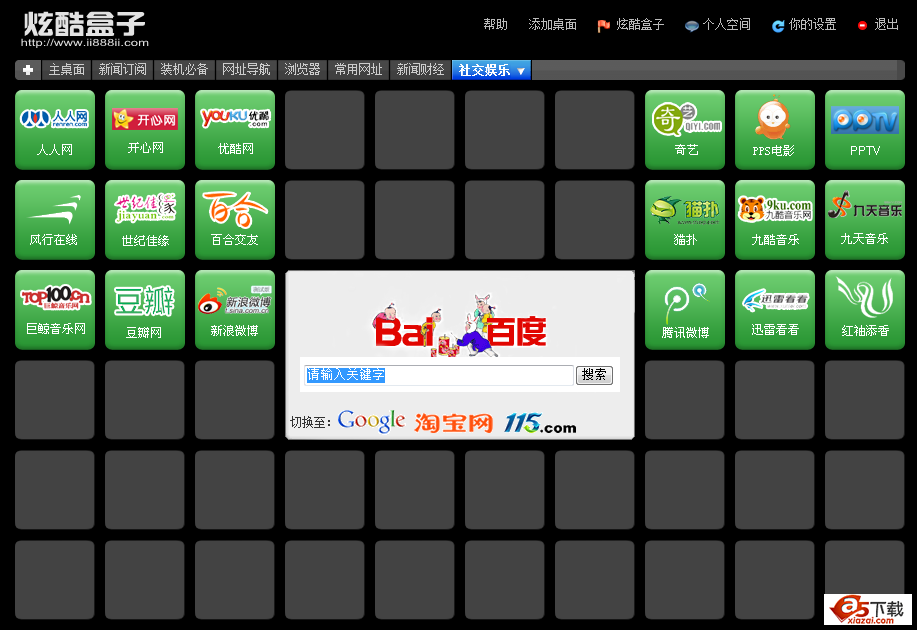The height and width of the screenshot is (630, 917).
Task: Click the 请输入关键字 search field
Action: coord(439,375)
